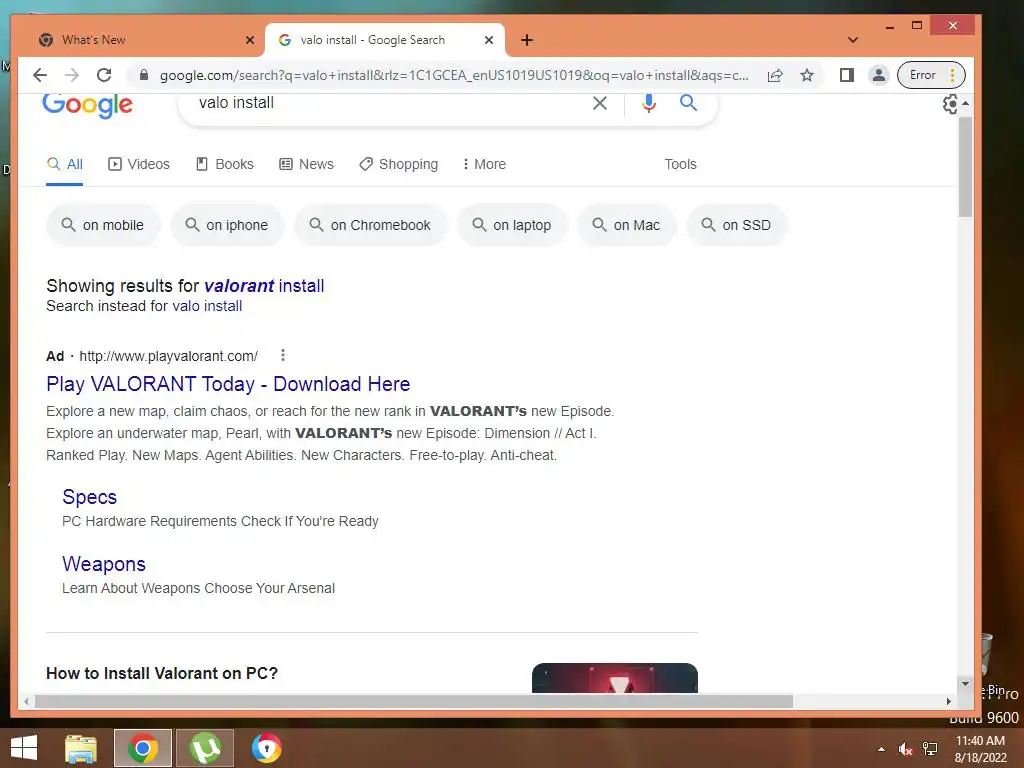
Task: Select the All results tab
Action: [x=65, y=164]
